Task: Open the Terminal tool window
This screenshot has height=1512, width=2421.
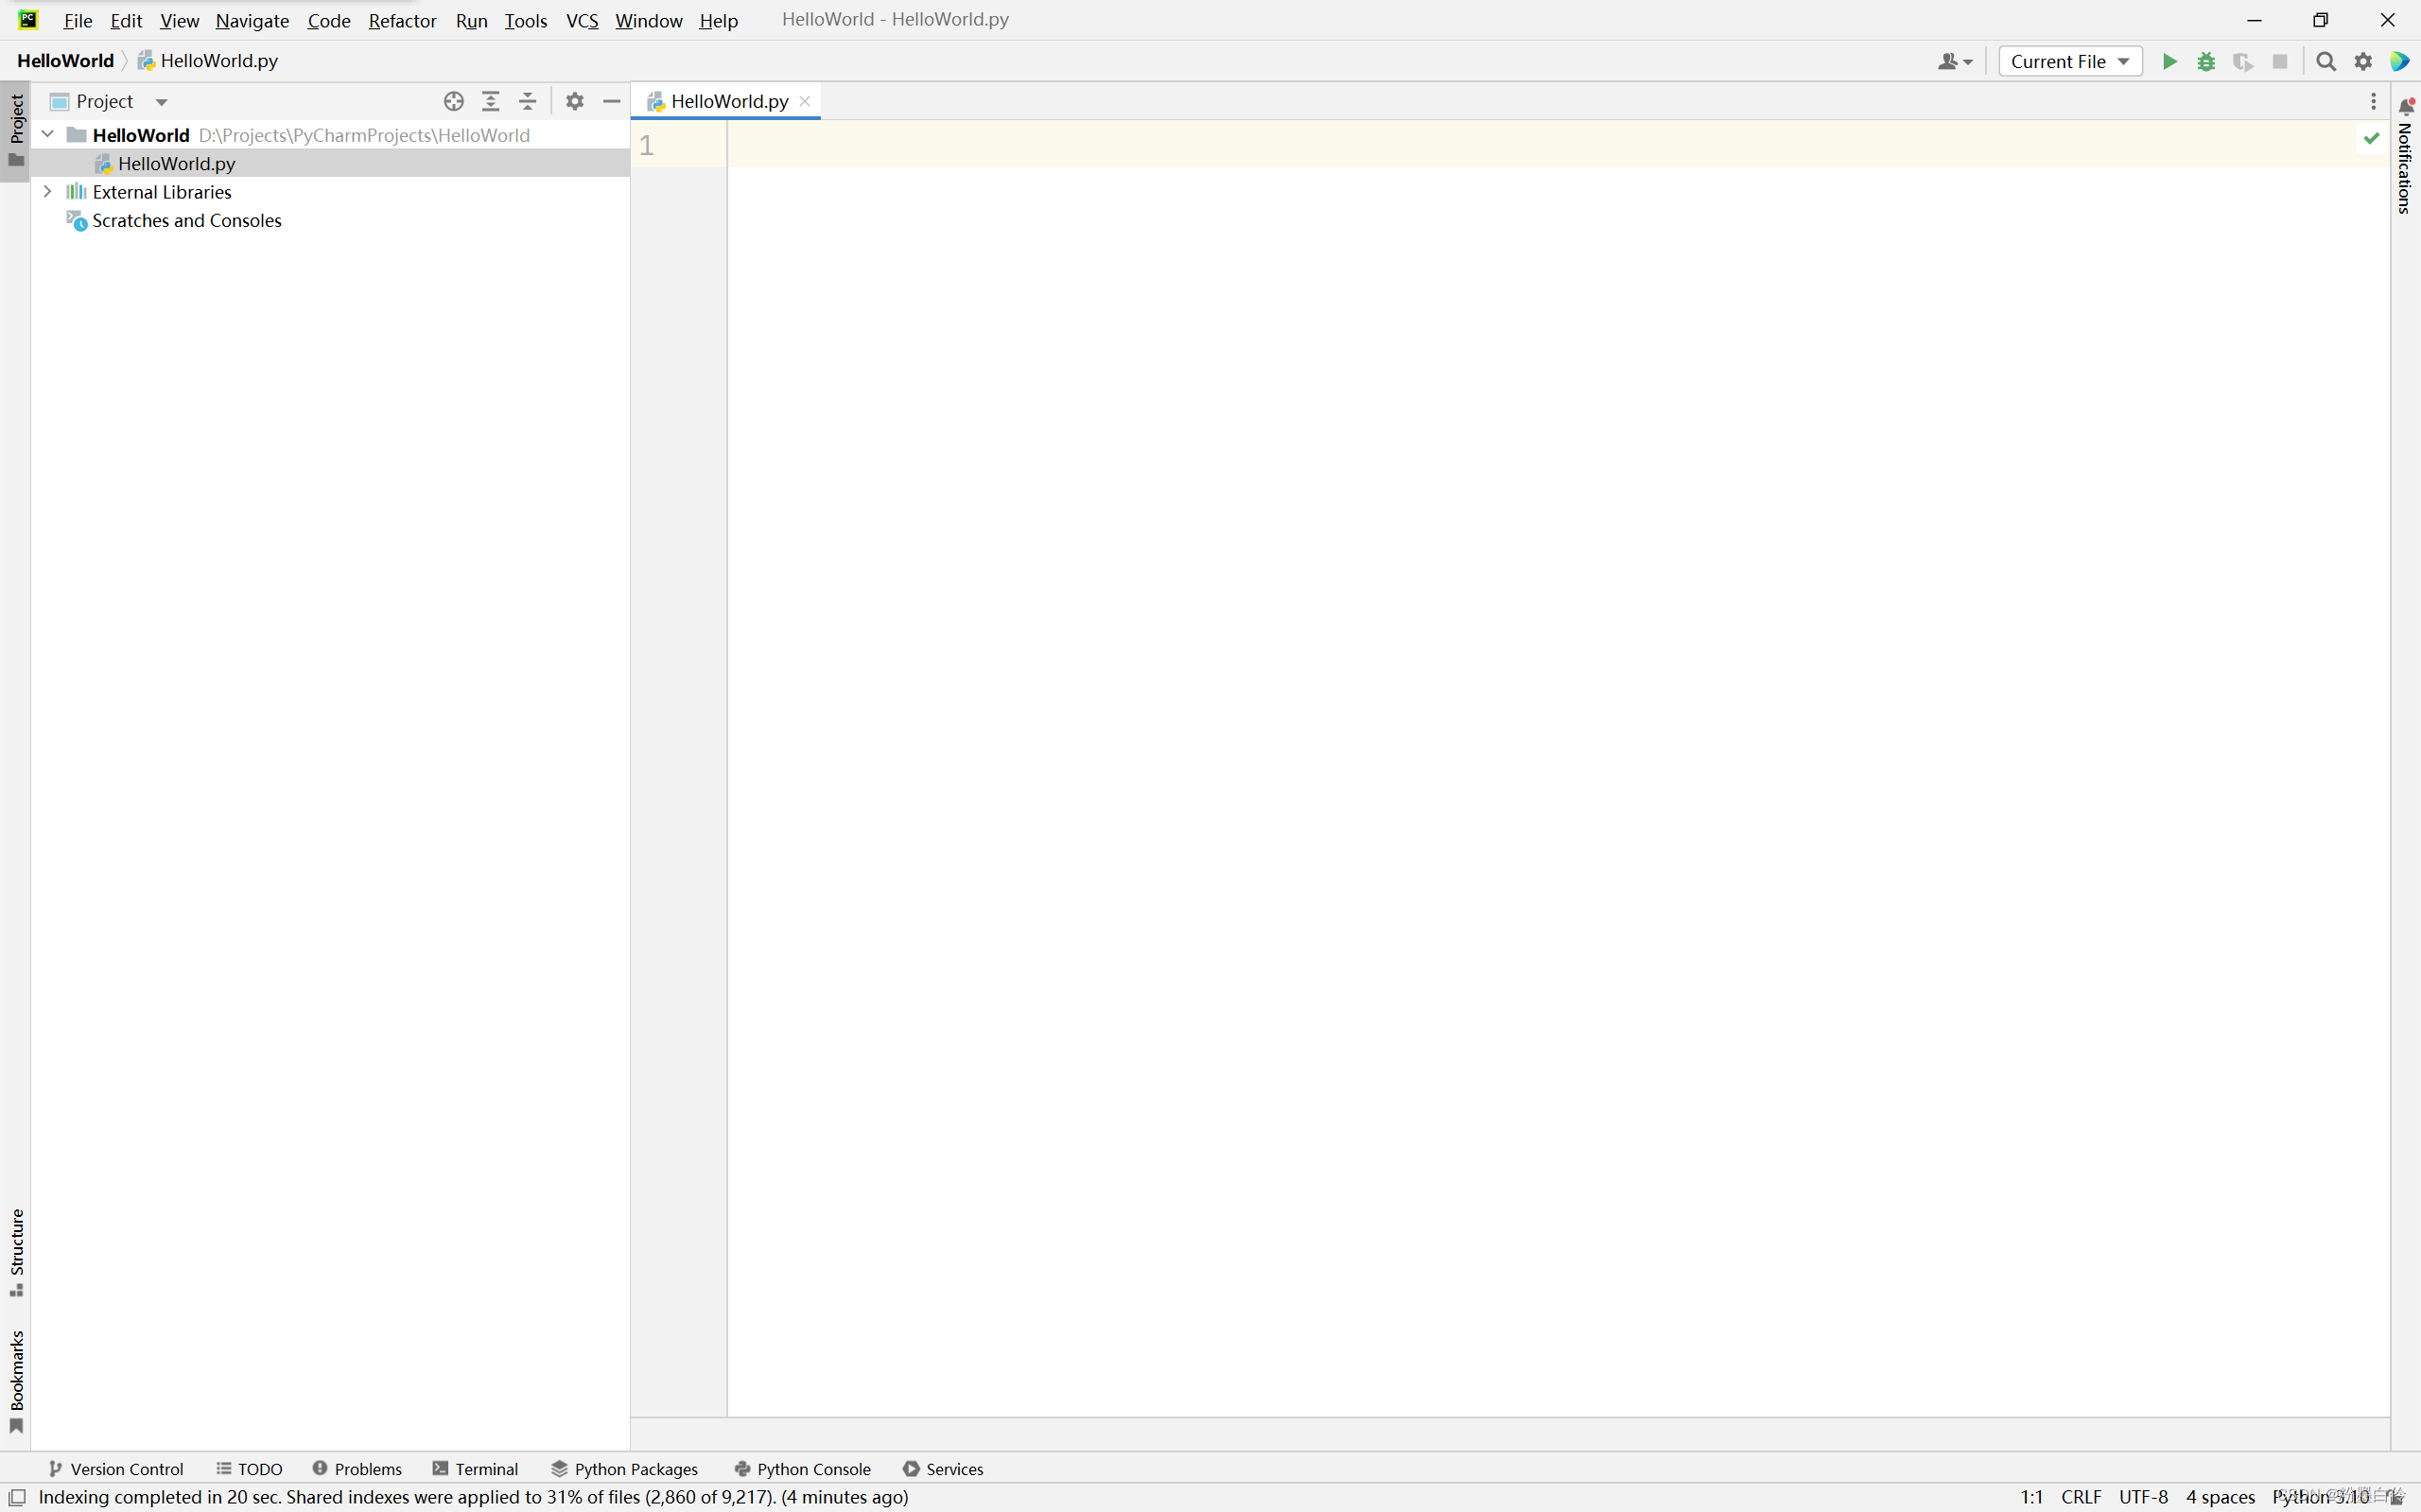Action: (476, 1468)
